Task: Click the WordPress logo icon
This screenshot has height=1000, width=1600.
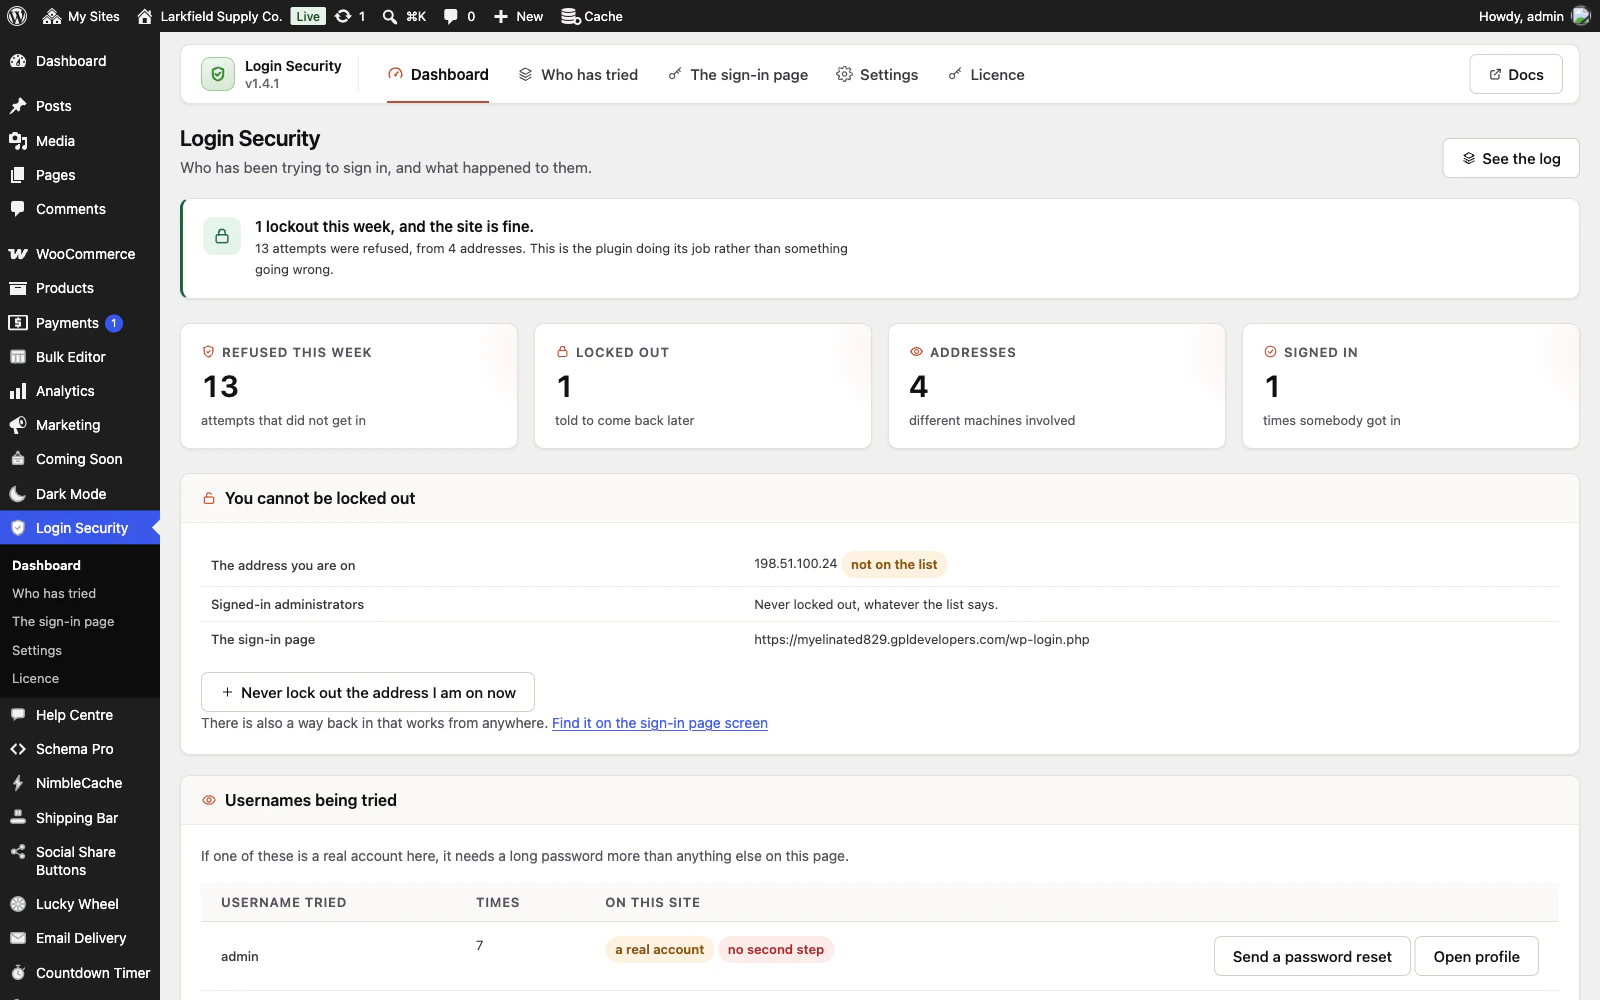Action: coord(17,16)
